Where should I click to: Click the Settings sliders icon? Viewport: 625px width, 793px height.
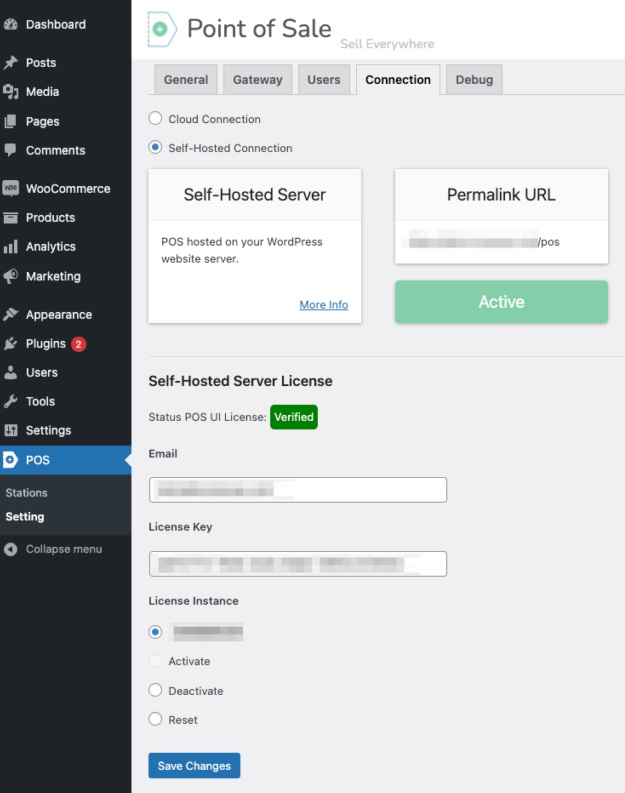[x=11, y=430]
